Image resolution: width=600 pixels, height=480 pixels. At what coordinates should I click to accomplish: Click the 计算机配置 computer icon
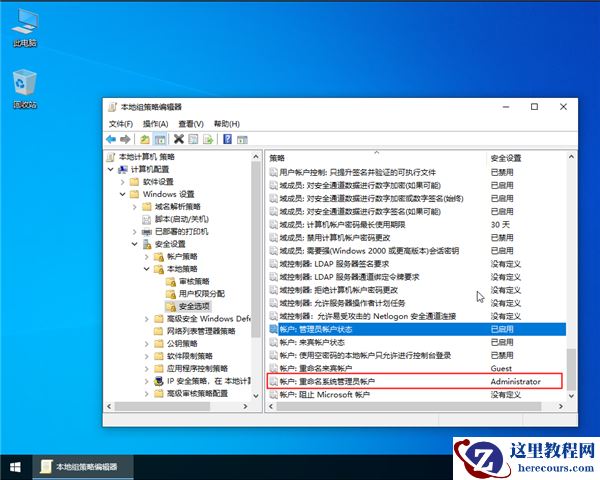(123, 169)
